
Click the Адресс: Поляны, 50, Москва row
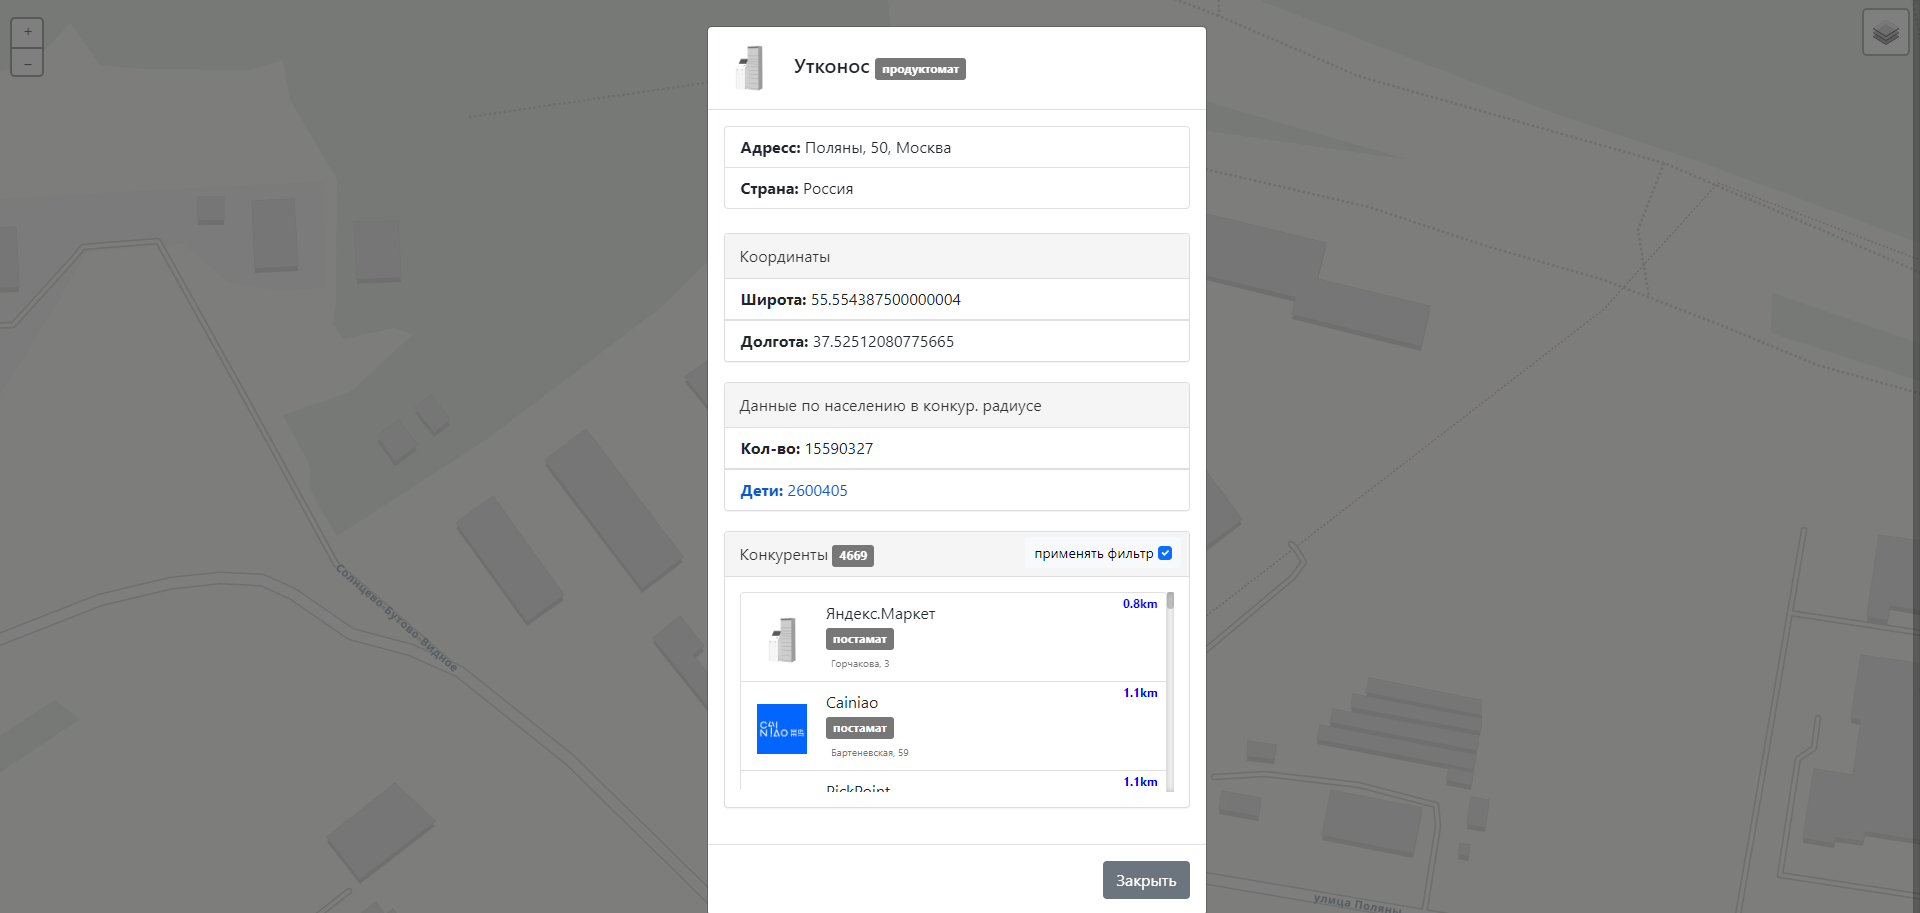957,147
